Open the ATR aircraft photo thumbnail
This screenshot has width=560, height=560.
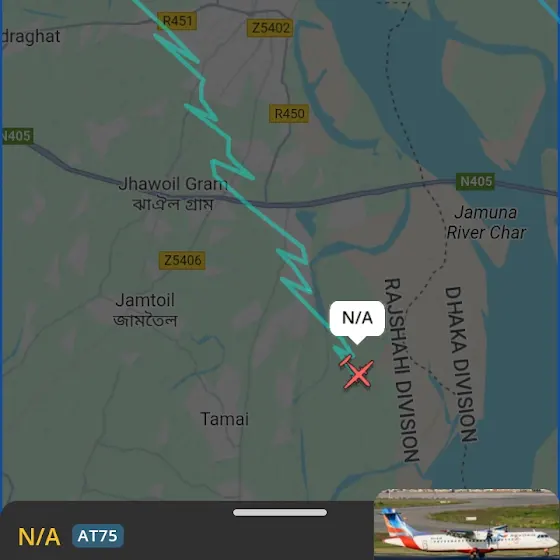(x=466, y=524)
